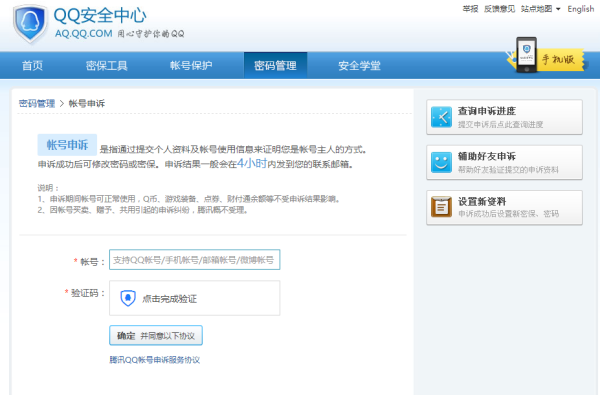Open the 反馈意见 link

499,9
